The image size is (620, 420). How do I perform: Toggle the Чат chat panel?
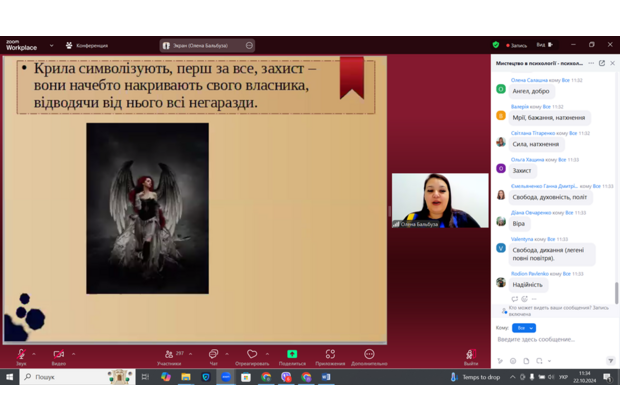tap(213, 355)
